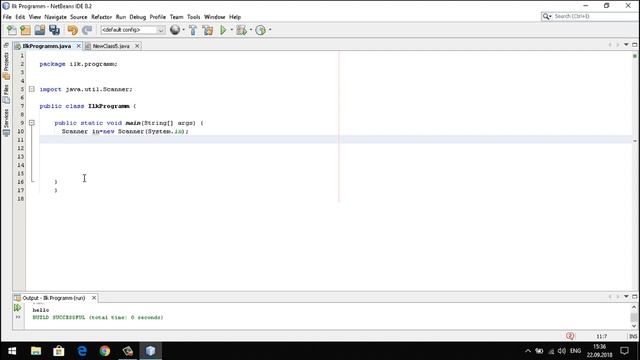The image size is (640, 360).
Task: Close the Output tab
Action: click(94, 298)
